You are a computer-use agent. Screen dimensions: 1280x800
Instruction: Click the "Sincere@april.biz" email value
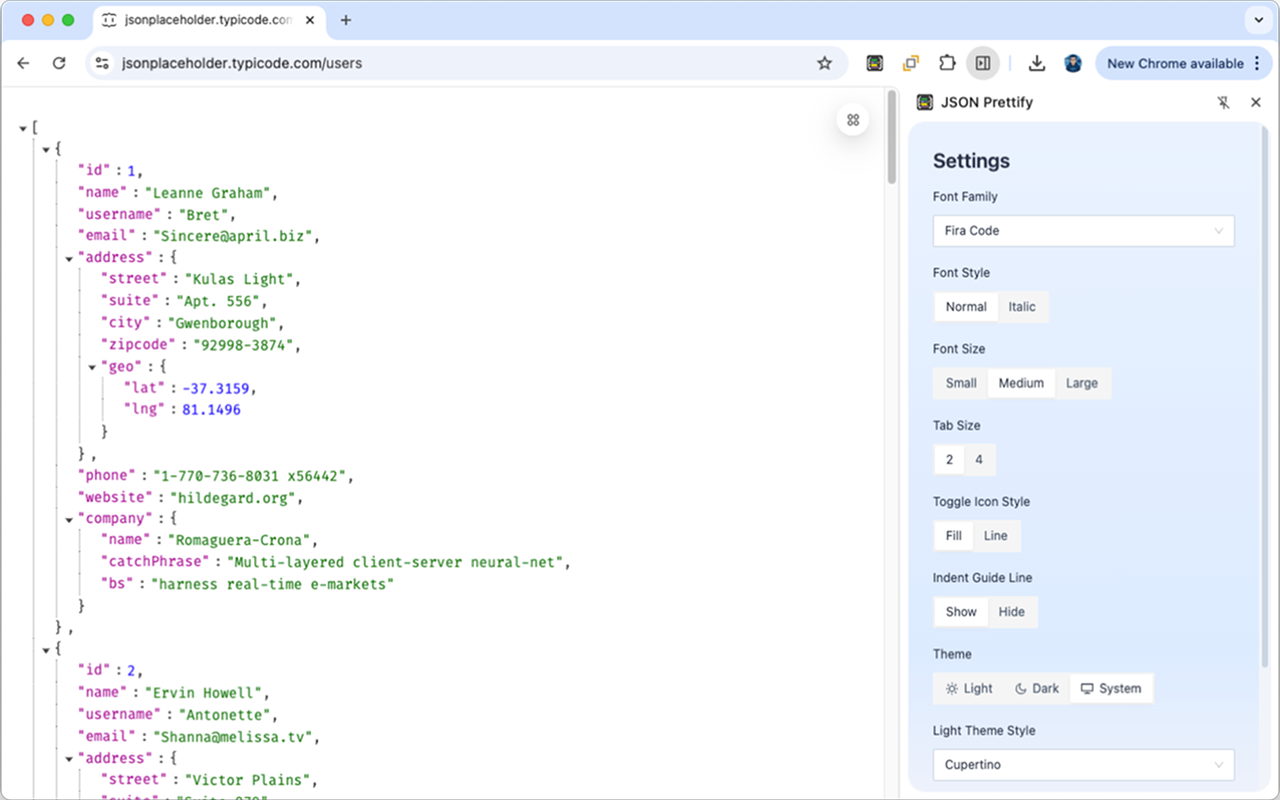point(232,236)
